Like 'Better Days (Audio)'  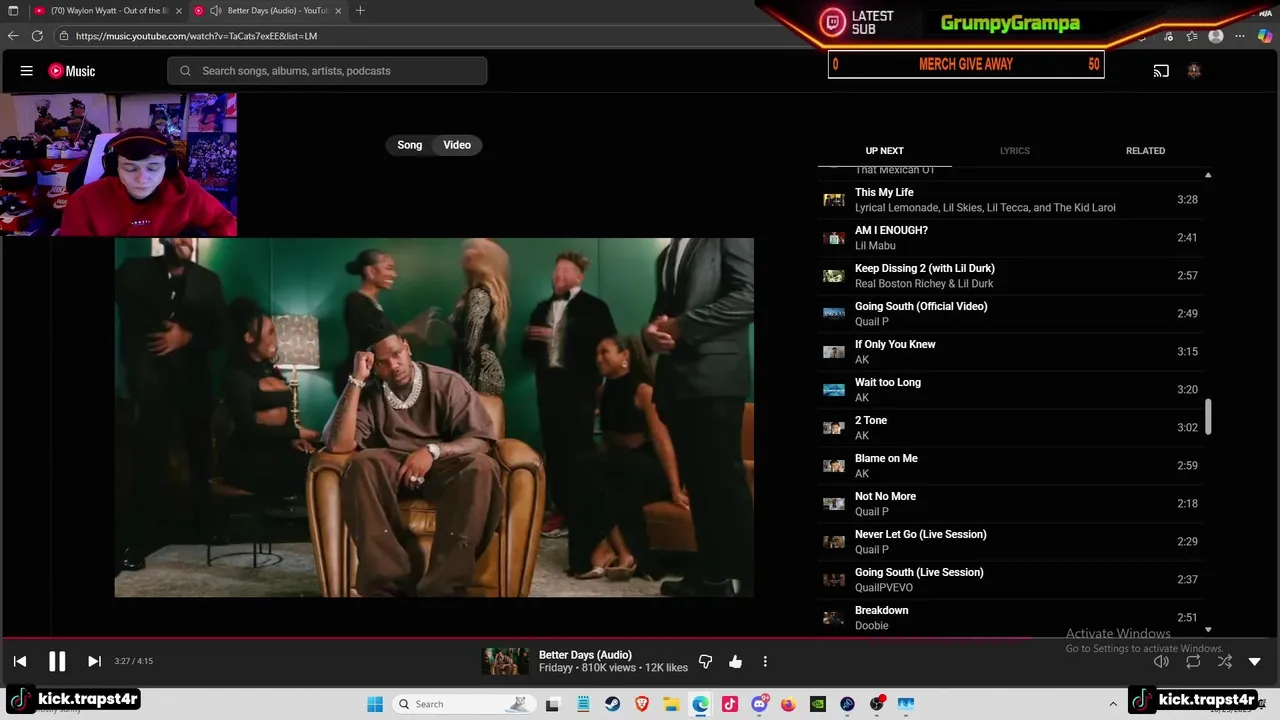(736, 661)
